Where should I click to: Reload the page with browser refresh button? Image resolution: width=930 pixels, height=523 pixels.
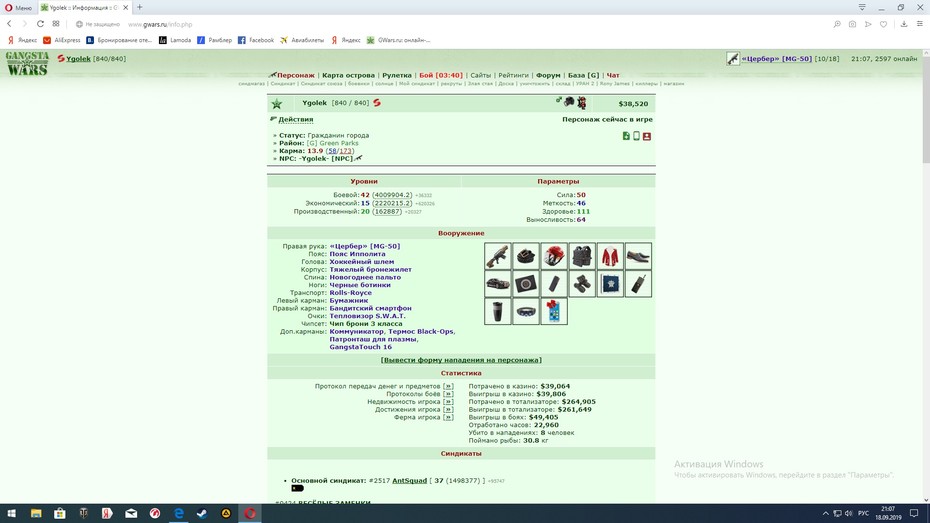[40, 24]
